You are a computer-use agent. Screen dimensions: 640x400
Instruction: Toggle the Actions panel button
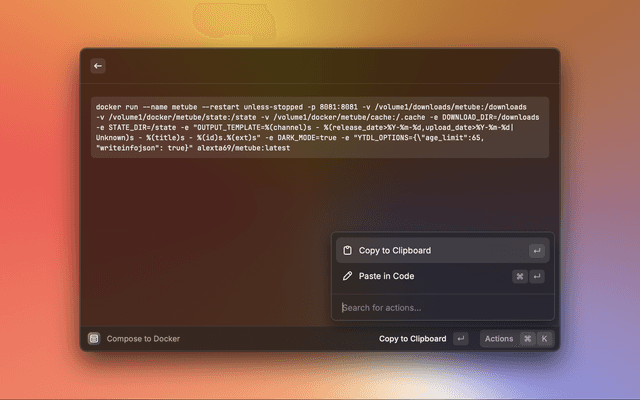[x=499, y=339]
